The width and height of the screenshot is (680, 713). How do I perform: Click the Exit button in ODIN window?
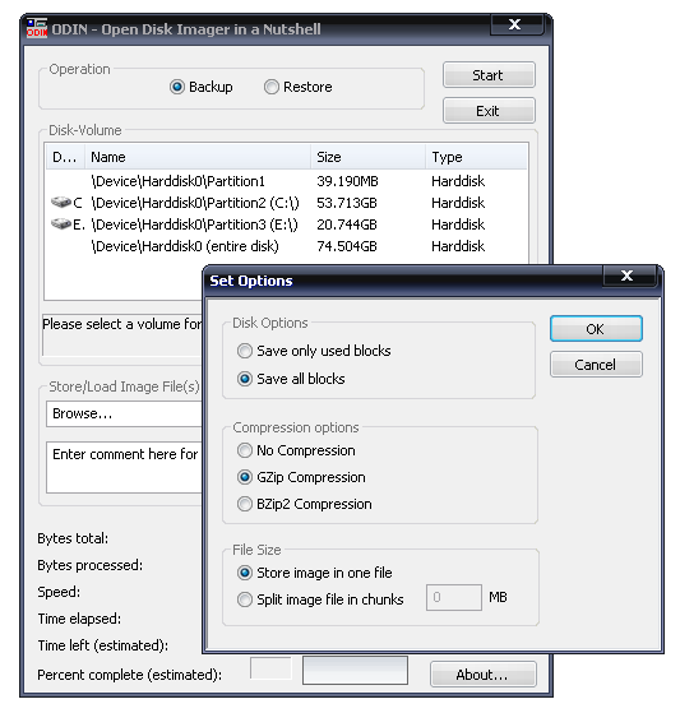click(x=489, y=110)
